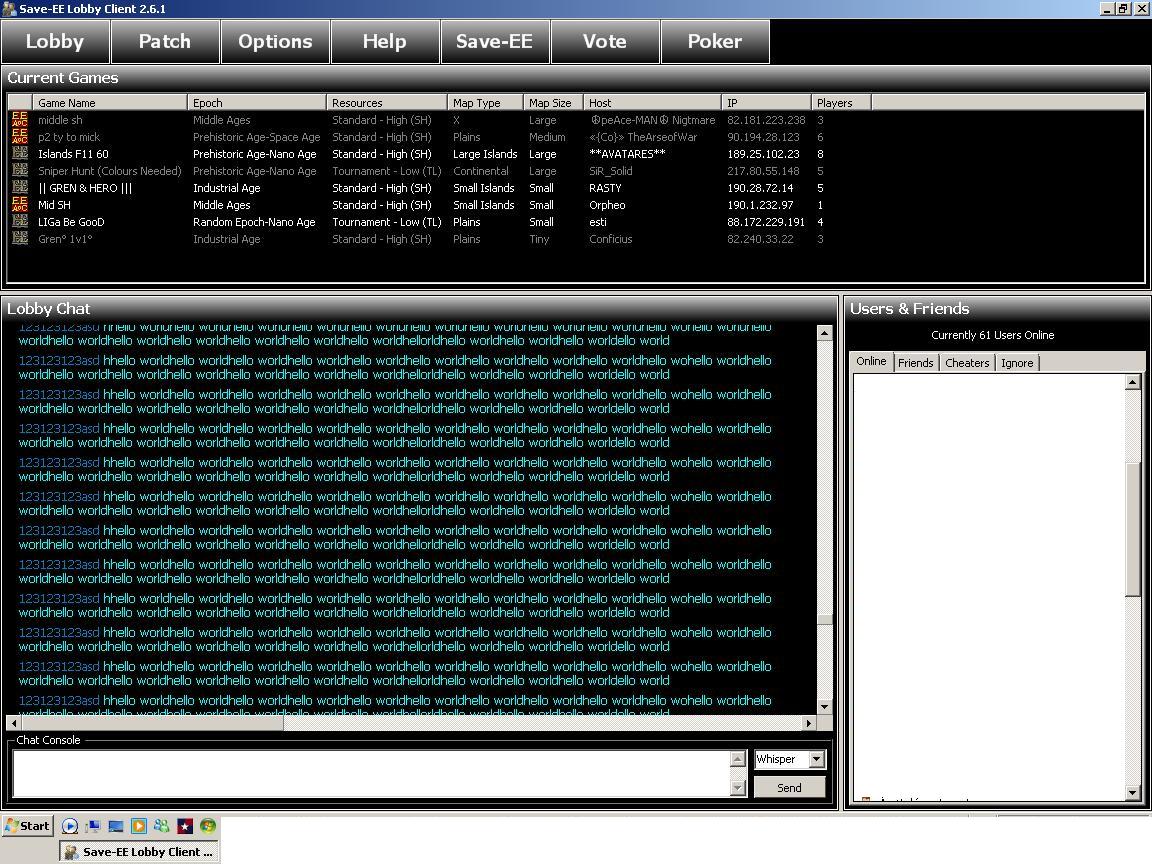Click the Show Desktop quick launch icon

click(116, 826)
